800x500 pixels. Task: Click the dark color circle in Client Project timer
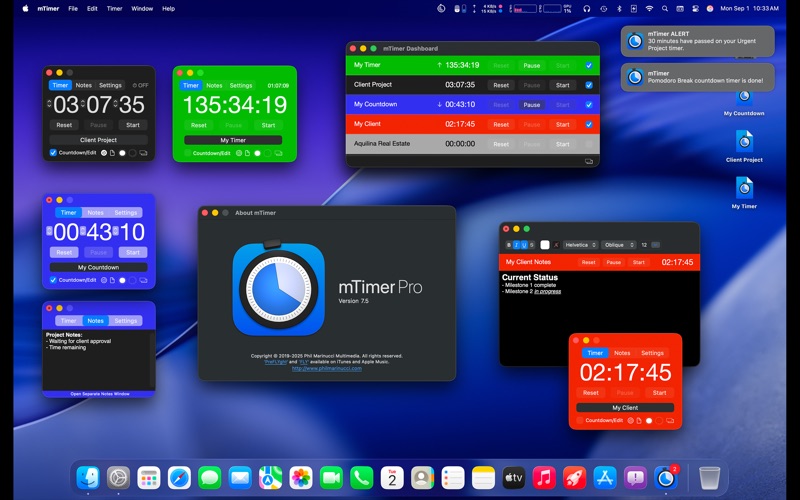pos(132,153)
